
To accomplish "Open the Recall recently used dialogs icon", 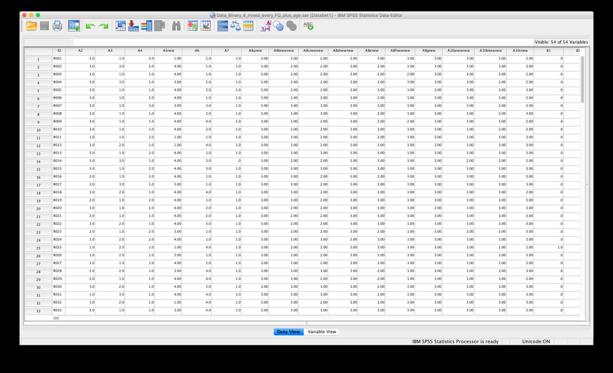I will click(74, 26).
